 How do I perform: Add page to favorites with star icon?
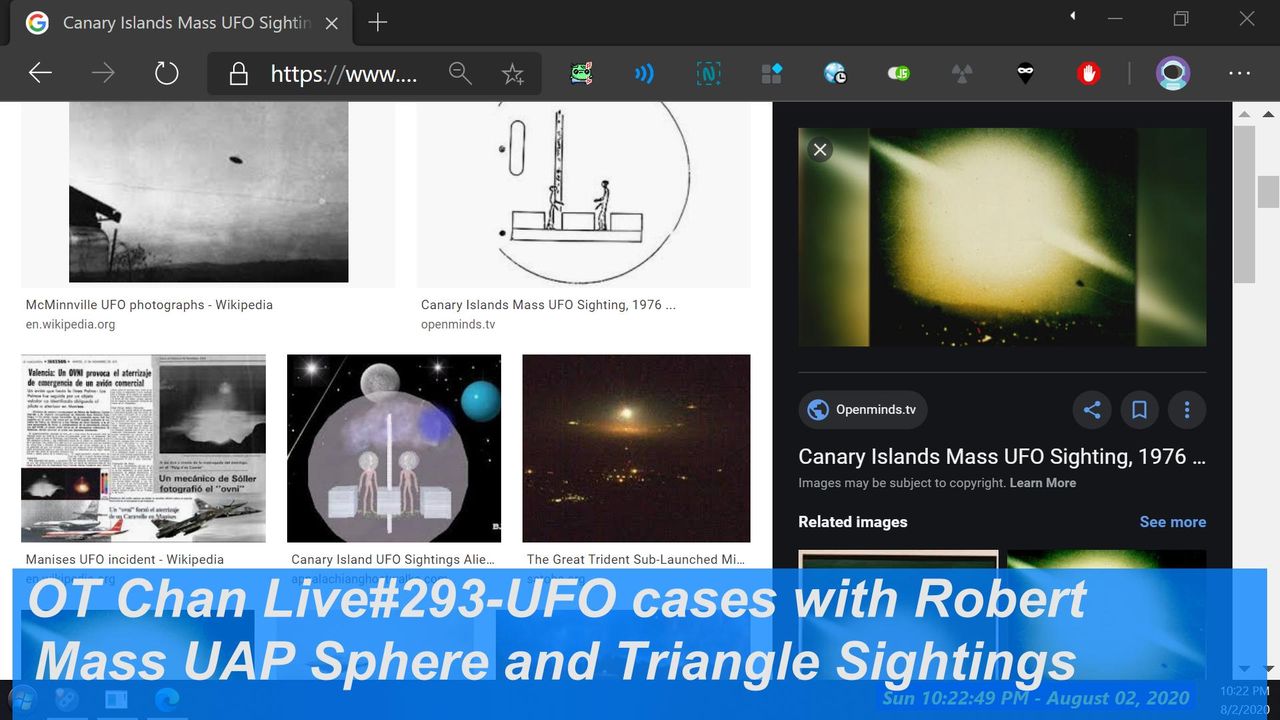[x=513, y=74]
